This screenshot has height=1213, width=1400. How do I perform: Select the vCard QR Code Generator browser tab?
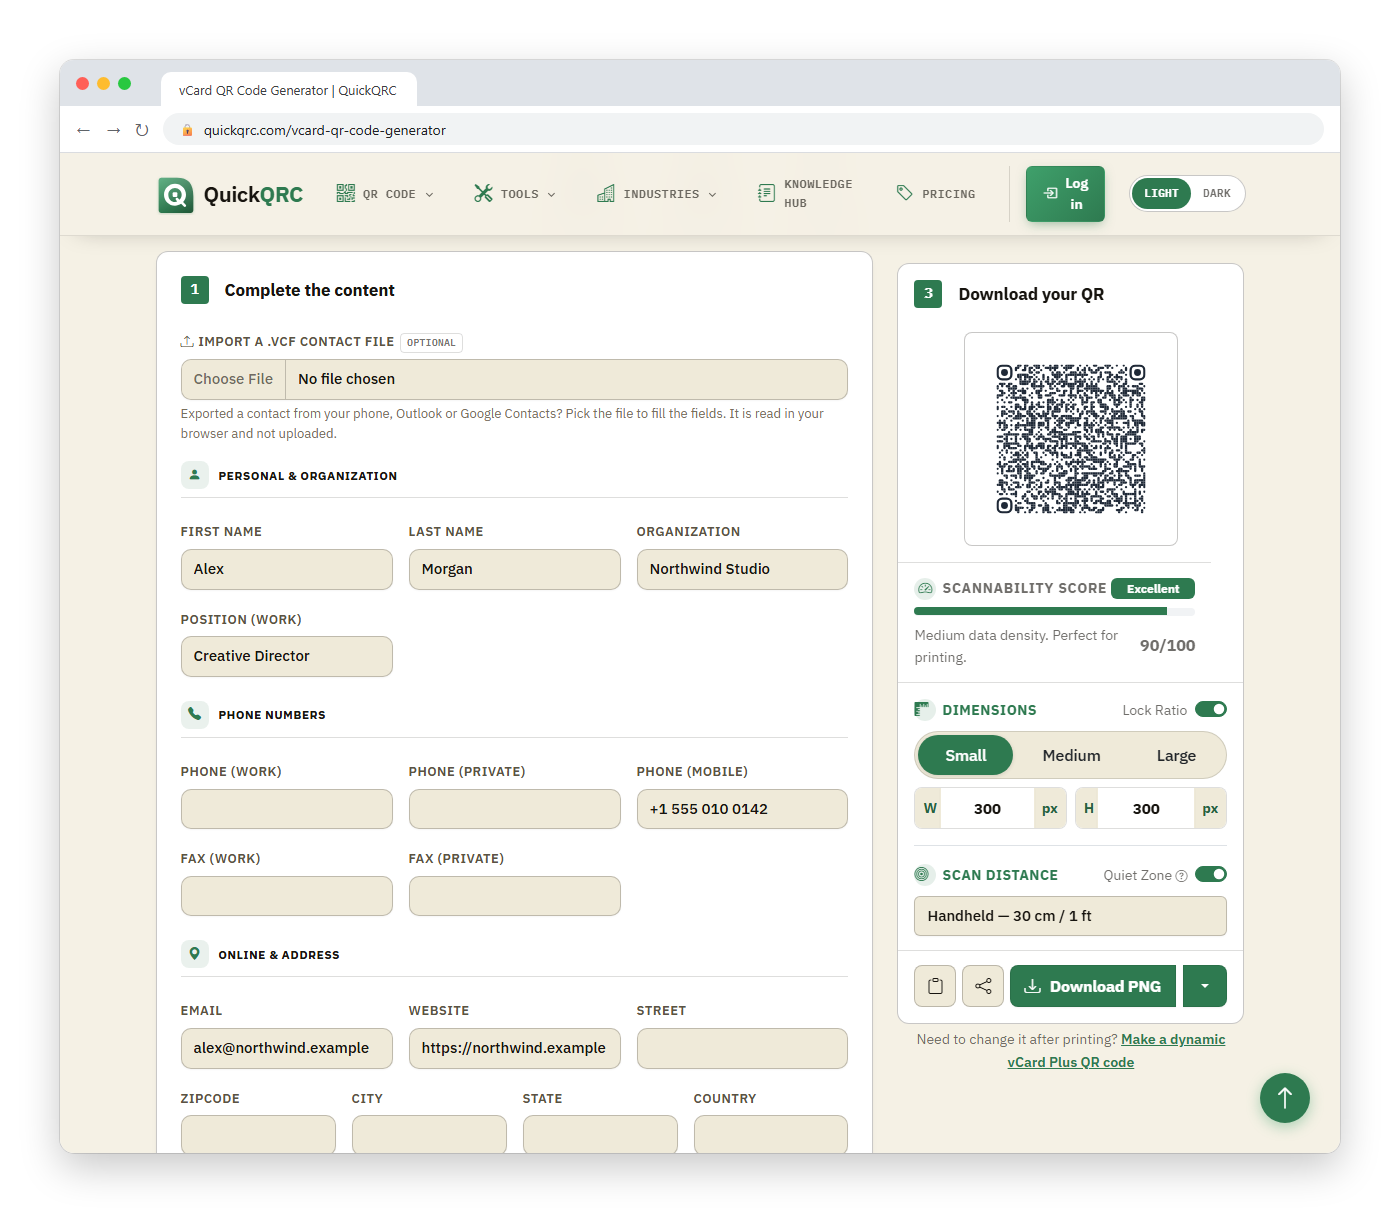(288, 90)
